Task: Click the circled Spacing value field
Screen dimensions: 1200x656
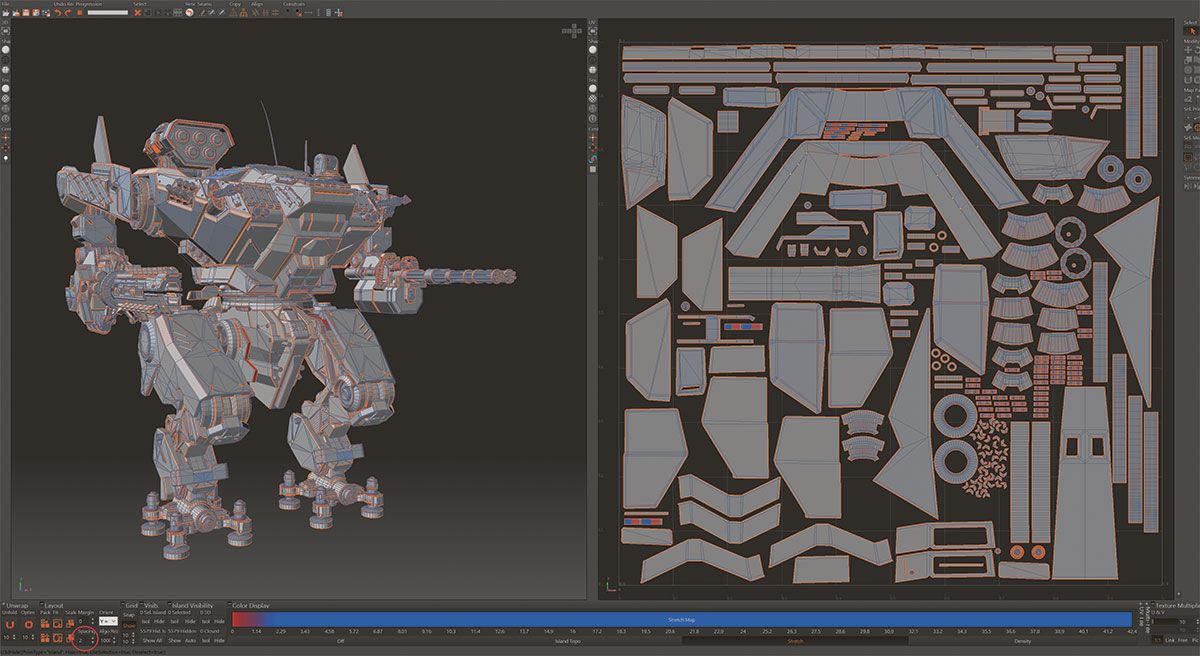Action: pos(84,640)
